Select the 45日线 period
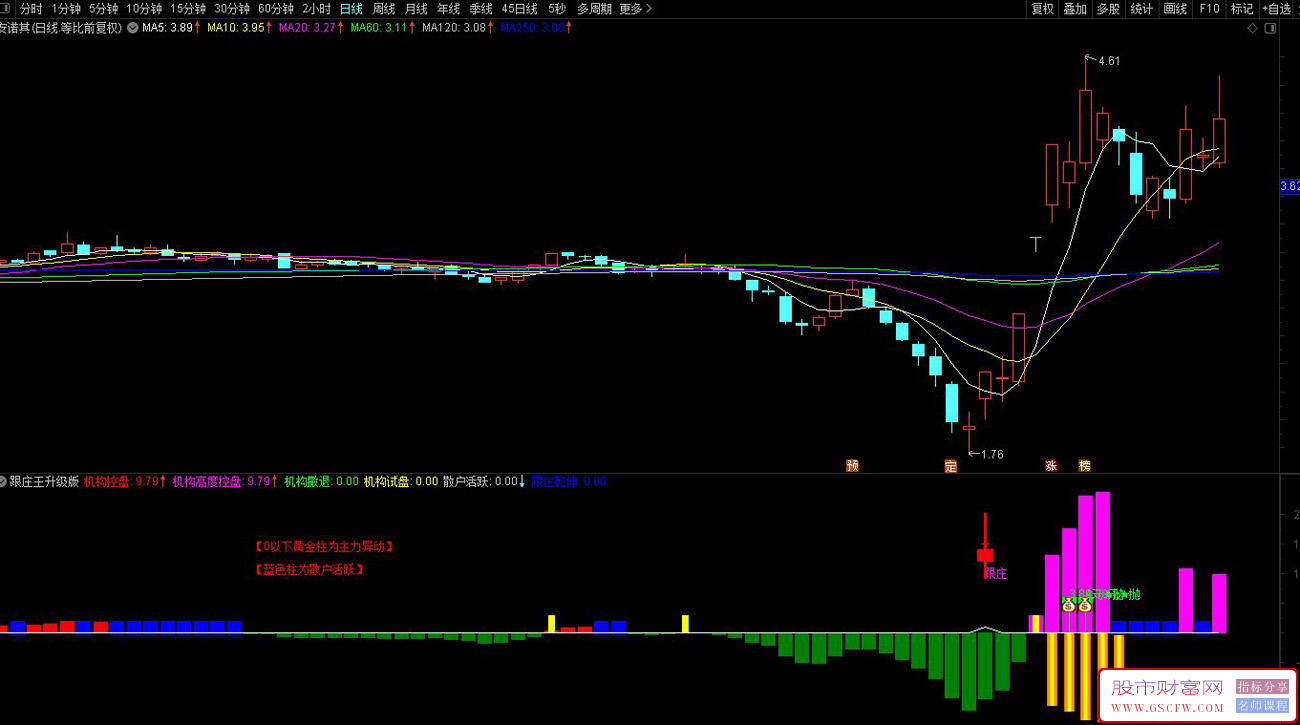 point(520,8)
